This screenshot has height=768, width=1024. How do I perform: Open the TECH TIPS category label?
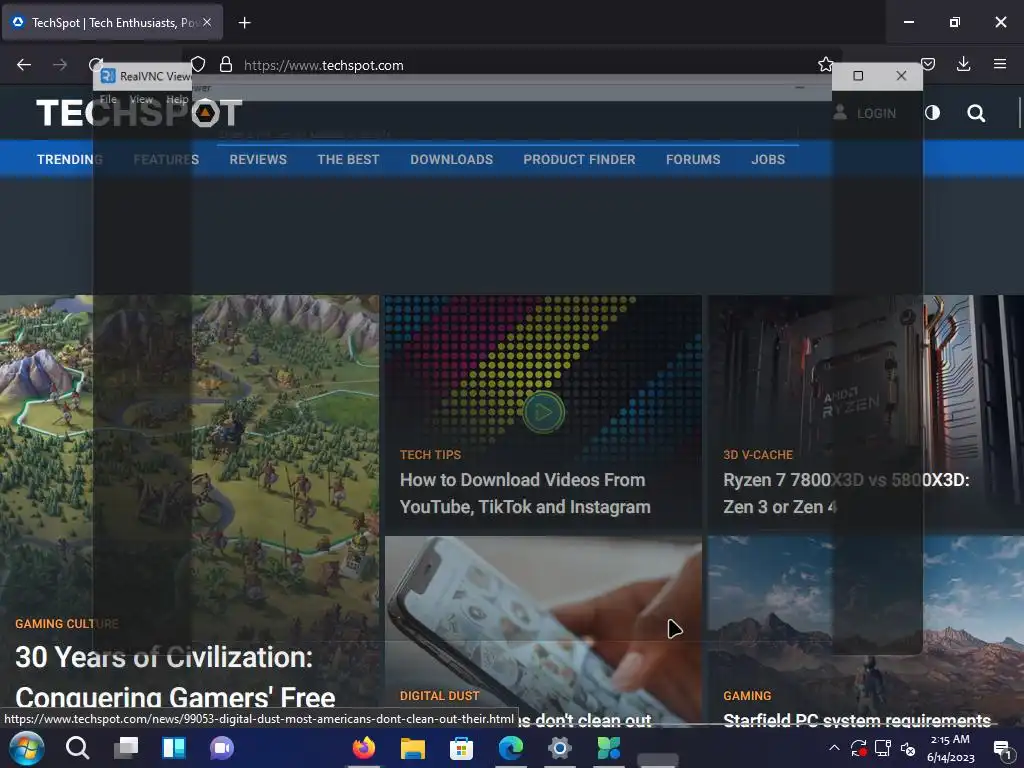(x=430, y=455)
